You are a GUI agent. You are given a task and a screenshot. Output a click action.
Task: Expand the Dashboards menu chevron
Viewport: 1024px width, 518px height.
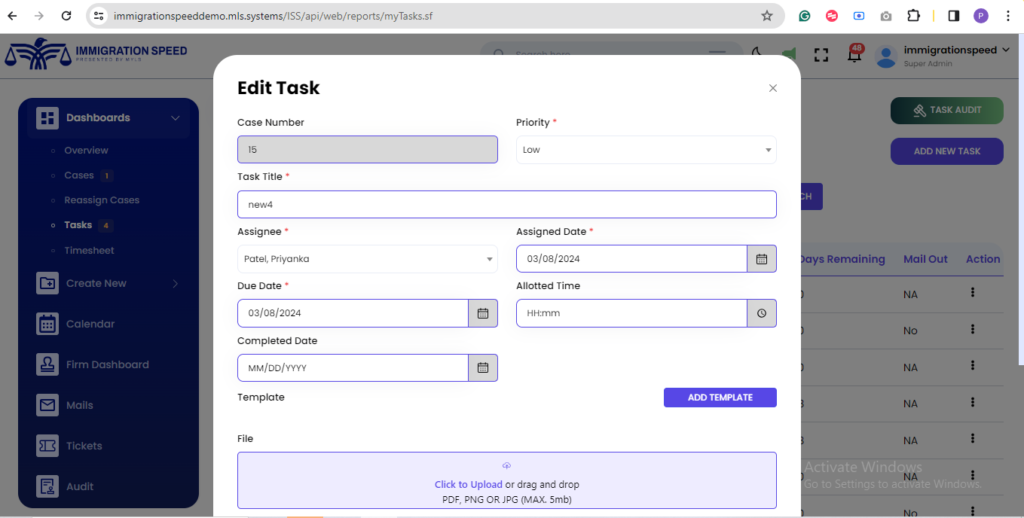pyautogui.click(x=175, y=118)
